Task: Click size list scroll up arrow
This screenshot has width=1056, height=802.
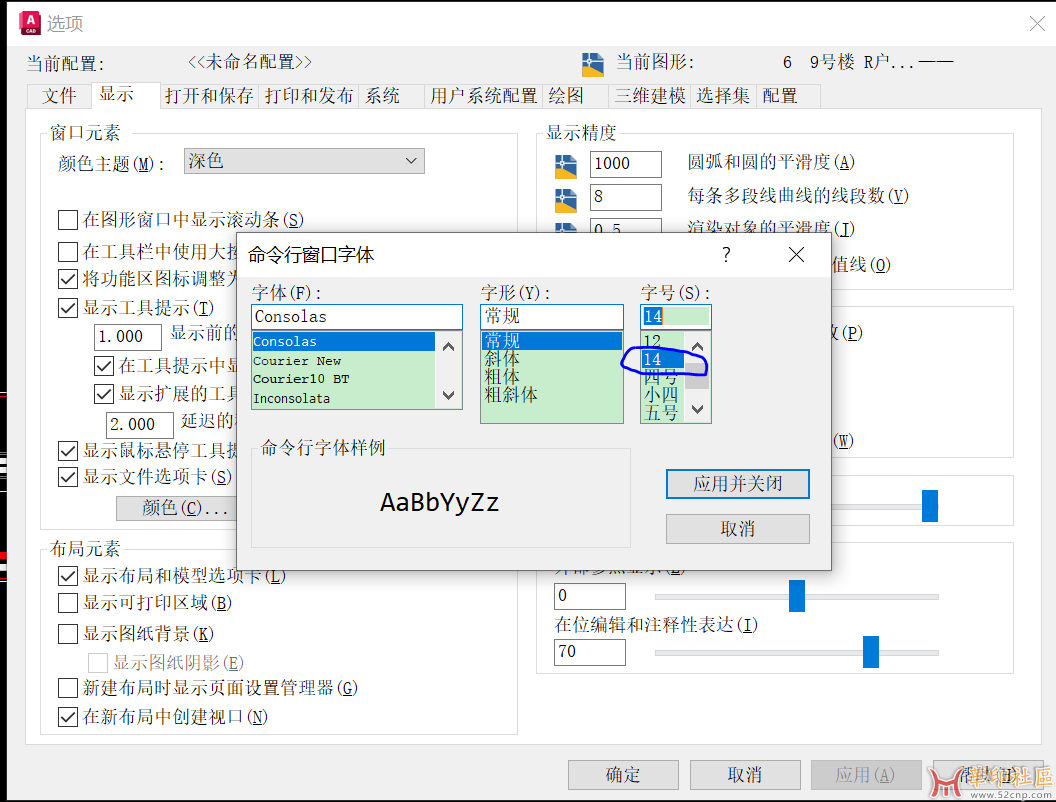Action: tap(698, 347)
